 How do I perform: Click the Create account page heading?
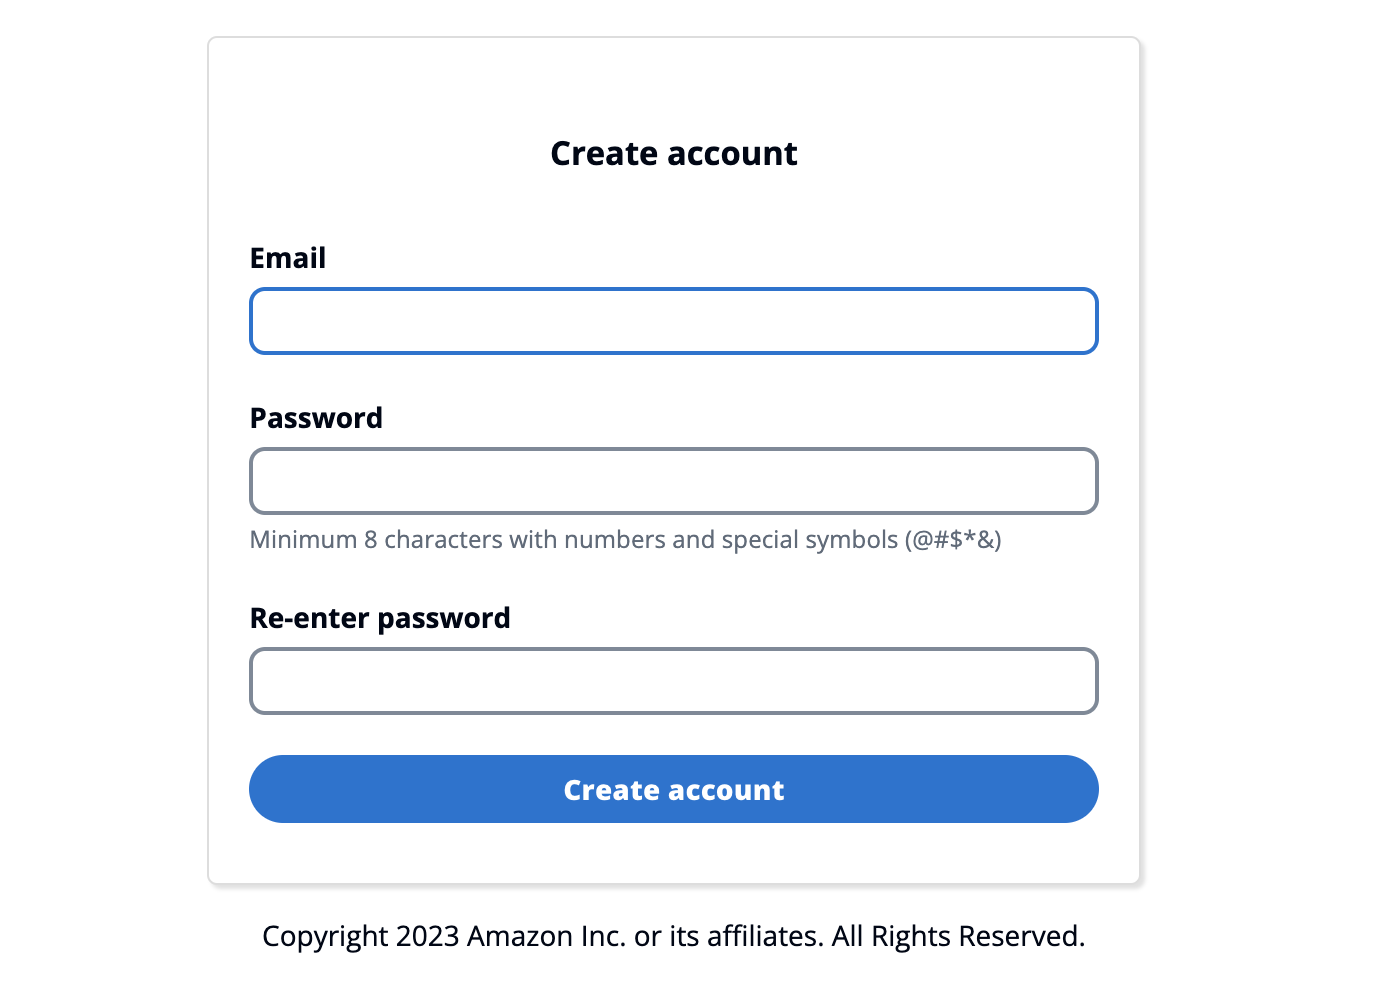click(673, 153)
